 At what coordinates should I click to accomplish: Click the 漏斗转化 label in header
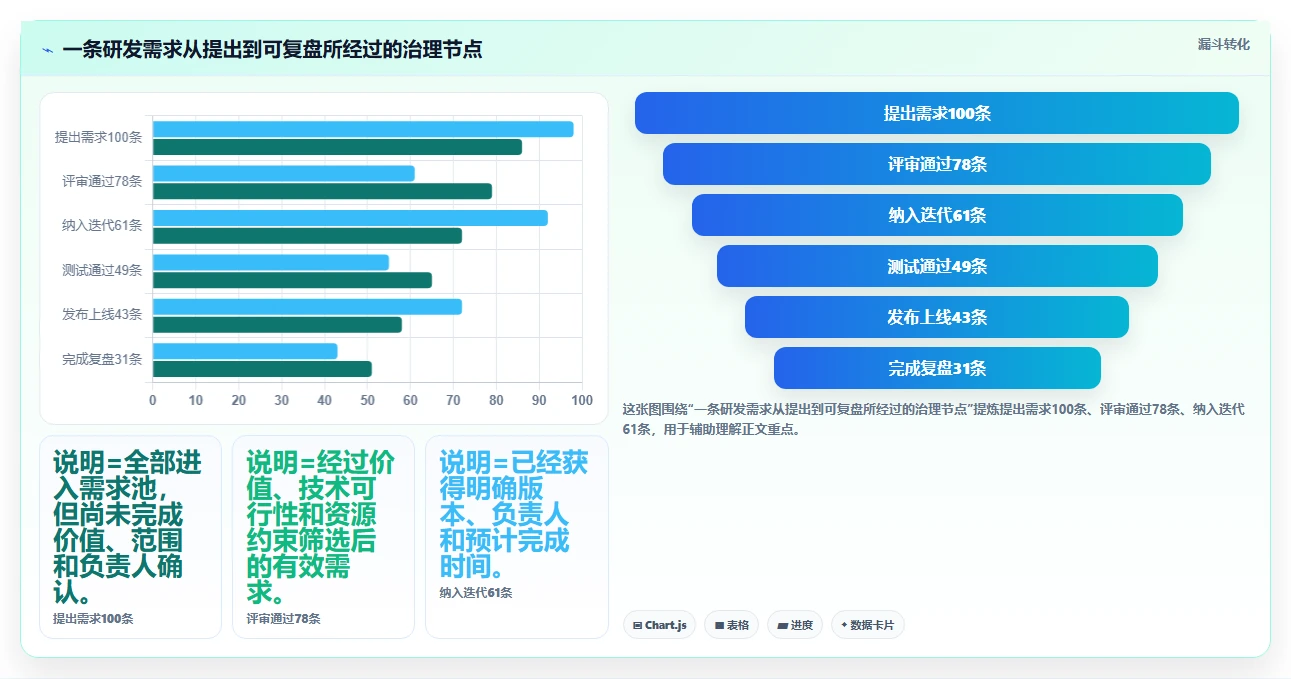1223,44
